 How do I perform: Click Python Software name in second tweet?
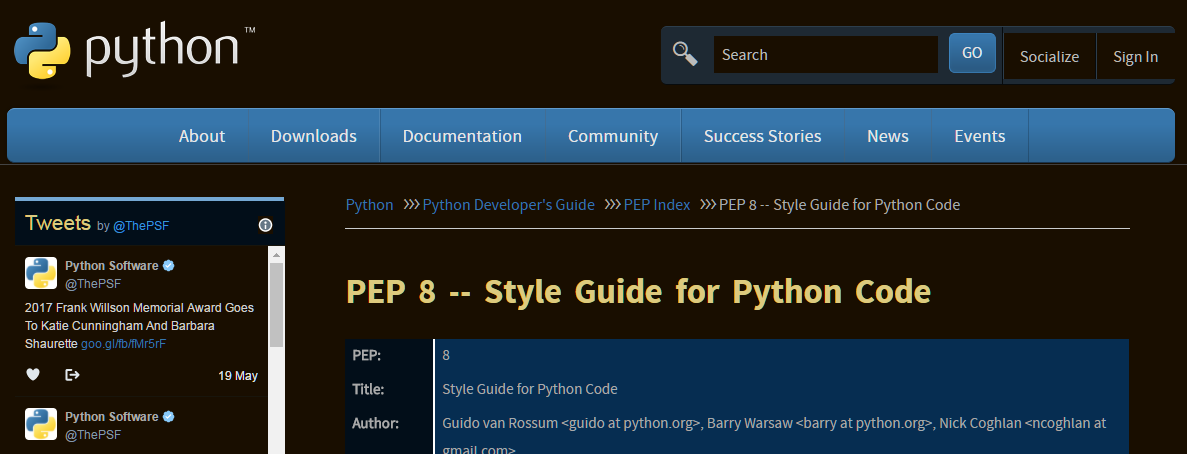coord(112,417)
